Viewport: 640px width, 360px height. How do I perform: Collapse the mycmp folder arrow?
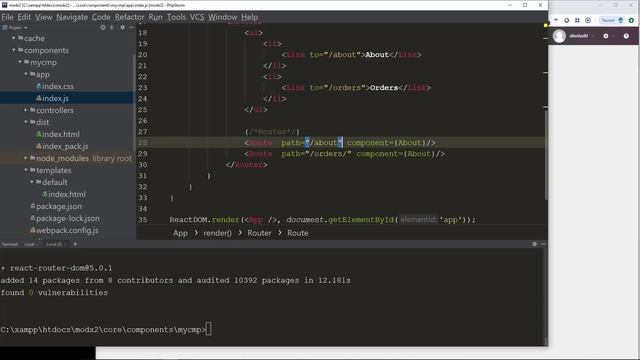20,62
